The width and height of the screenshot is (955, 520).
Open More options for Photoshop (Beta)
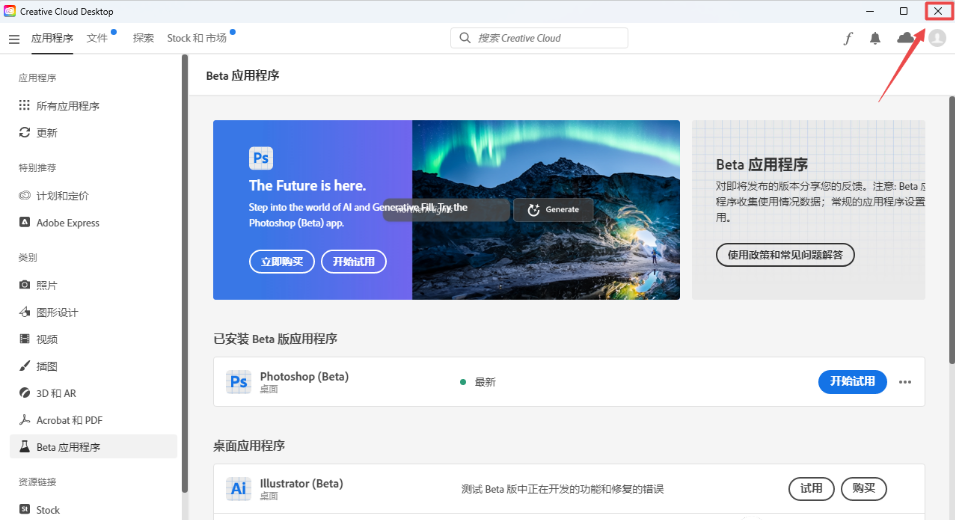905,382
